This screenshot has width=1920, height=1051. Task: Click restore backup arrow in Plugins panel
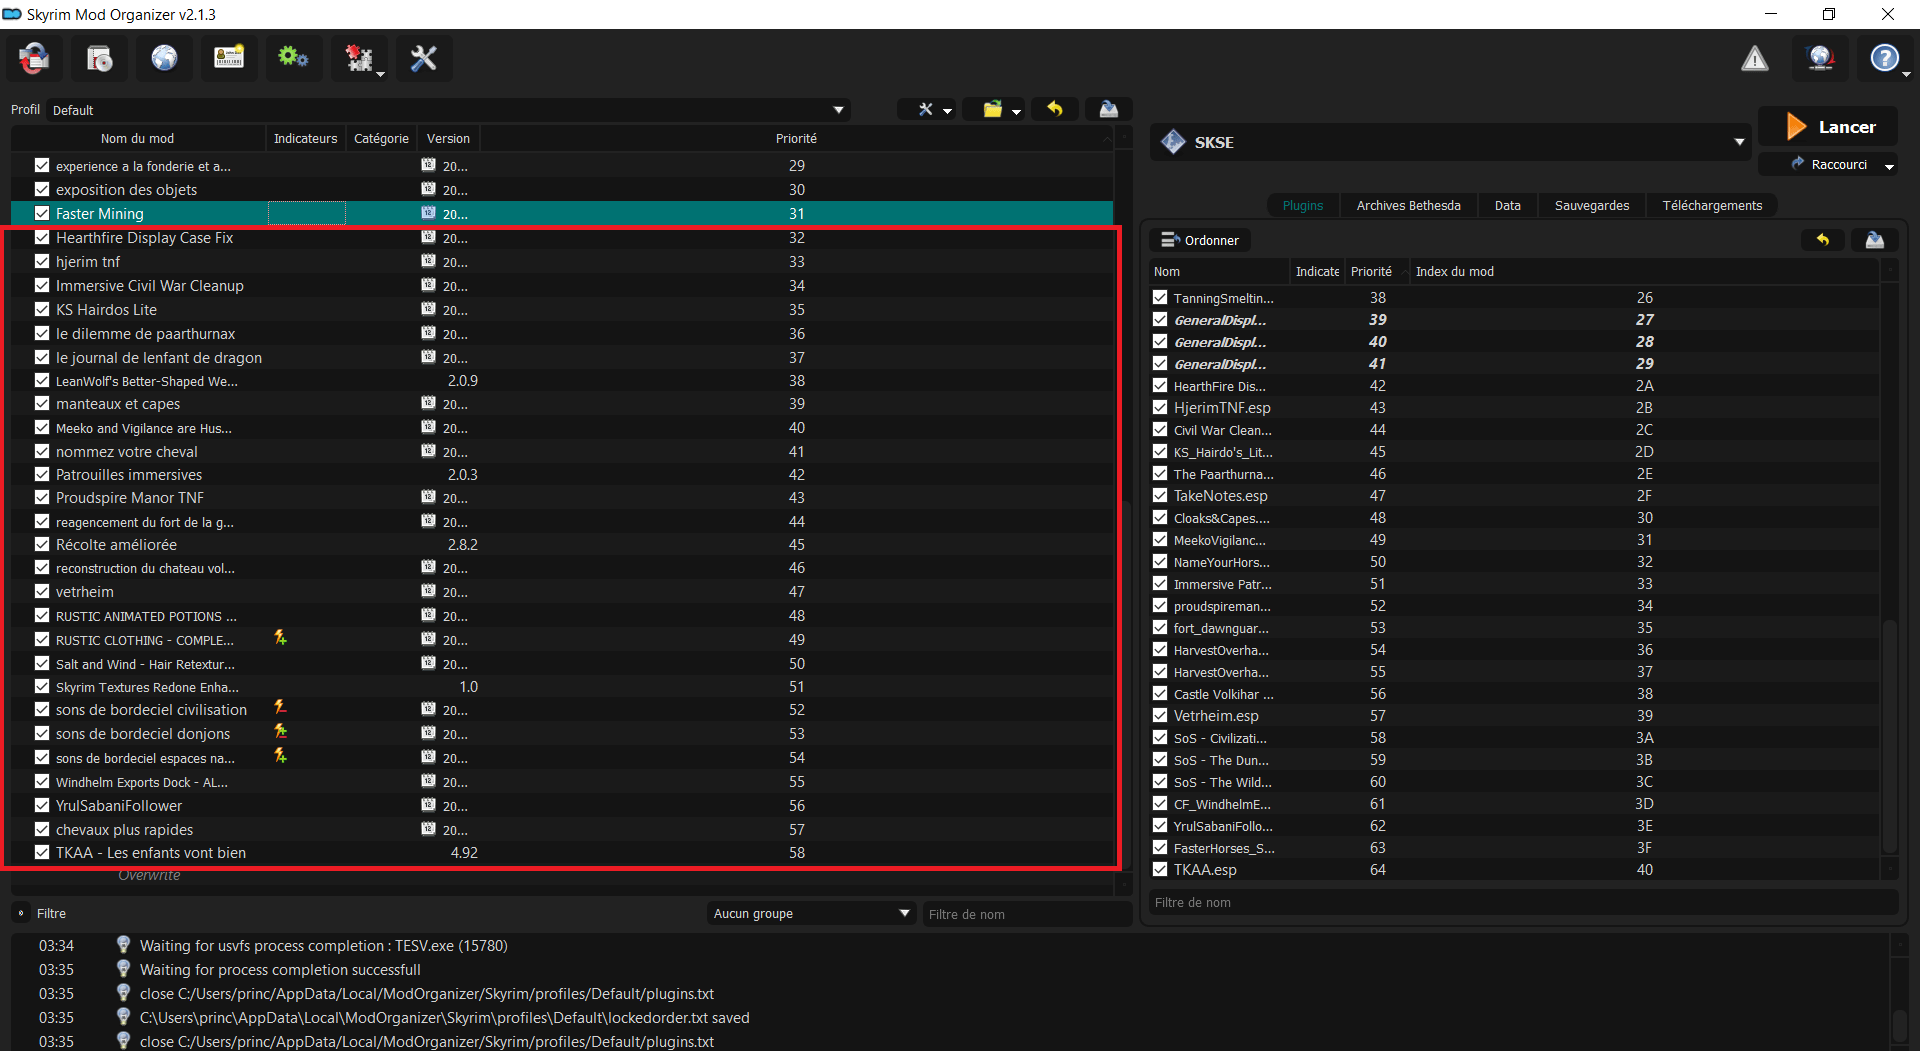tap(1823, 240)
